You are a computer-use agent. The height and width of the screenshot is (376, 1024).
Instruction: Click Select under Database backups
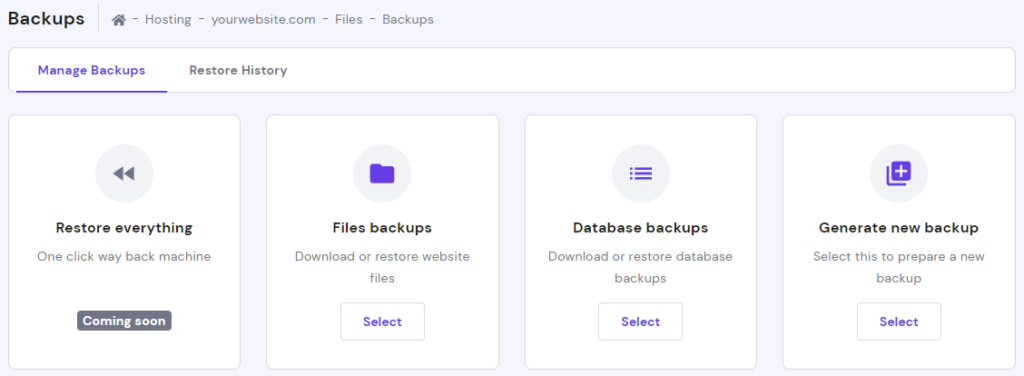click(x=641, y=321)
